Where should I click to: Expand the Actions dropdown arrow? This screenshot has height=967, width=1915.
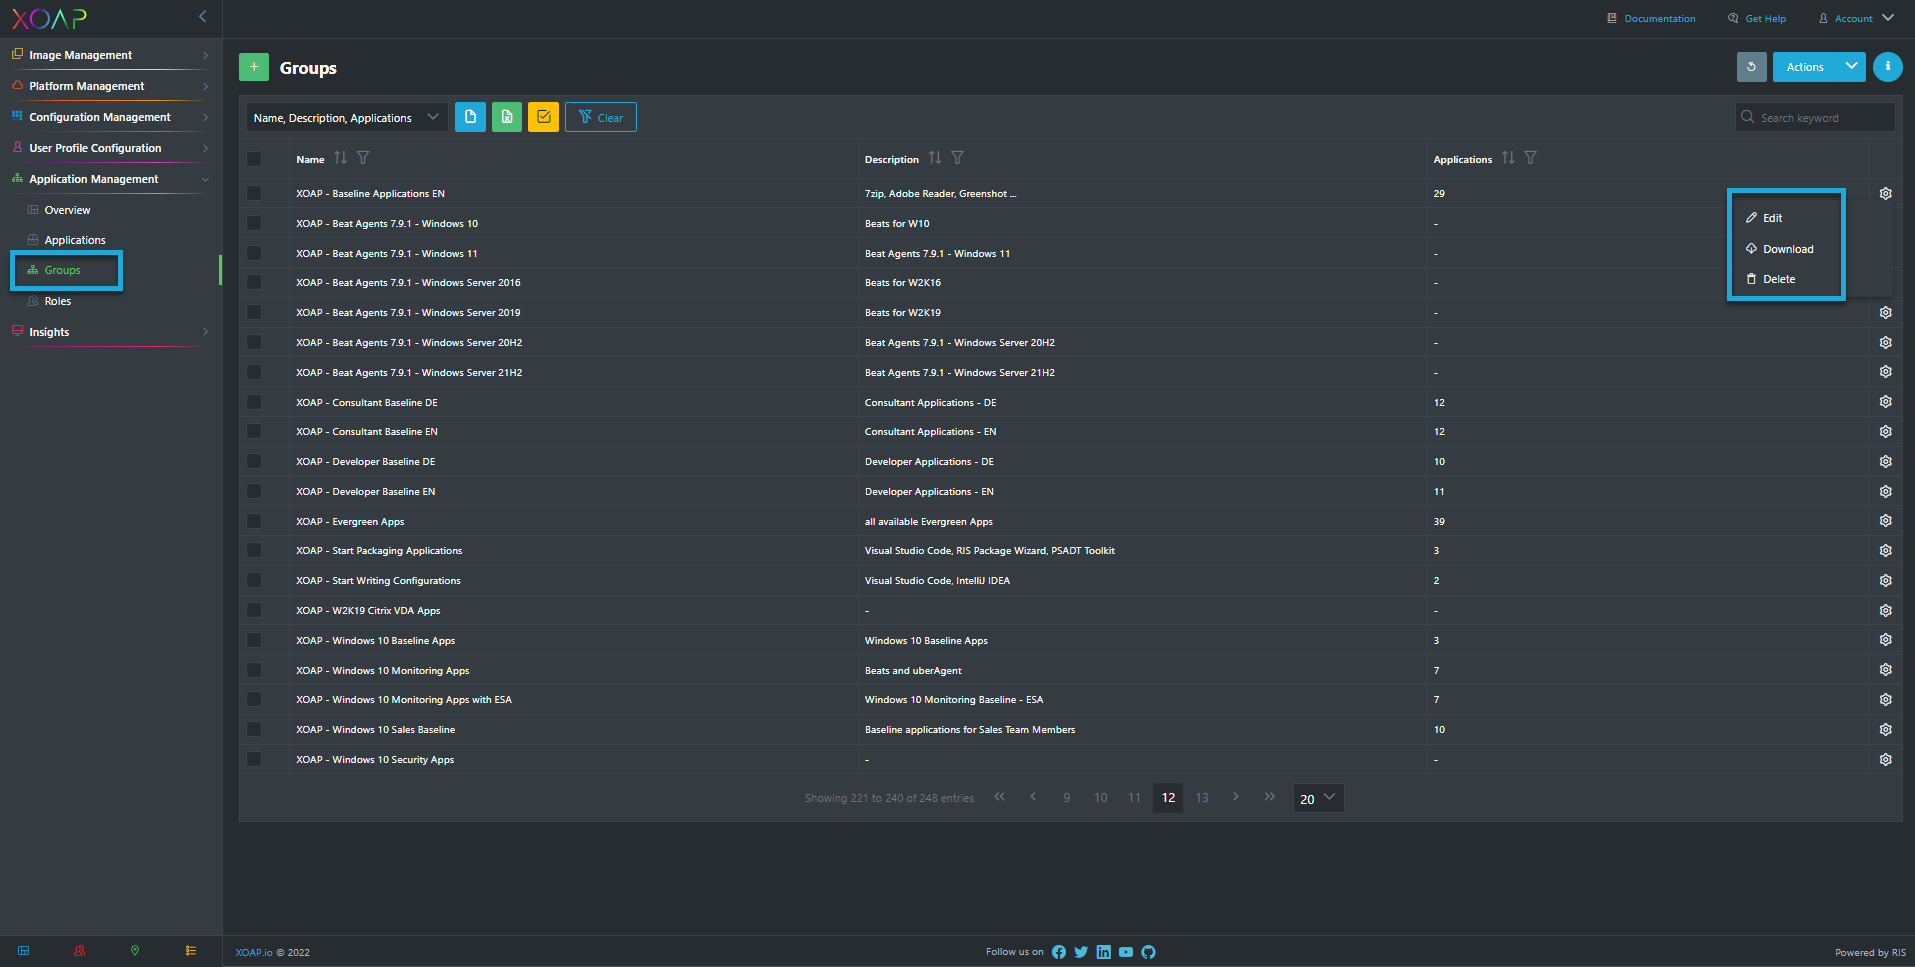tap(1851, 67)
